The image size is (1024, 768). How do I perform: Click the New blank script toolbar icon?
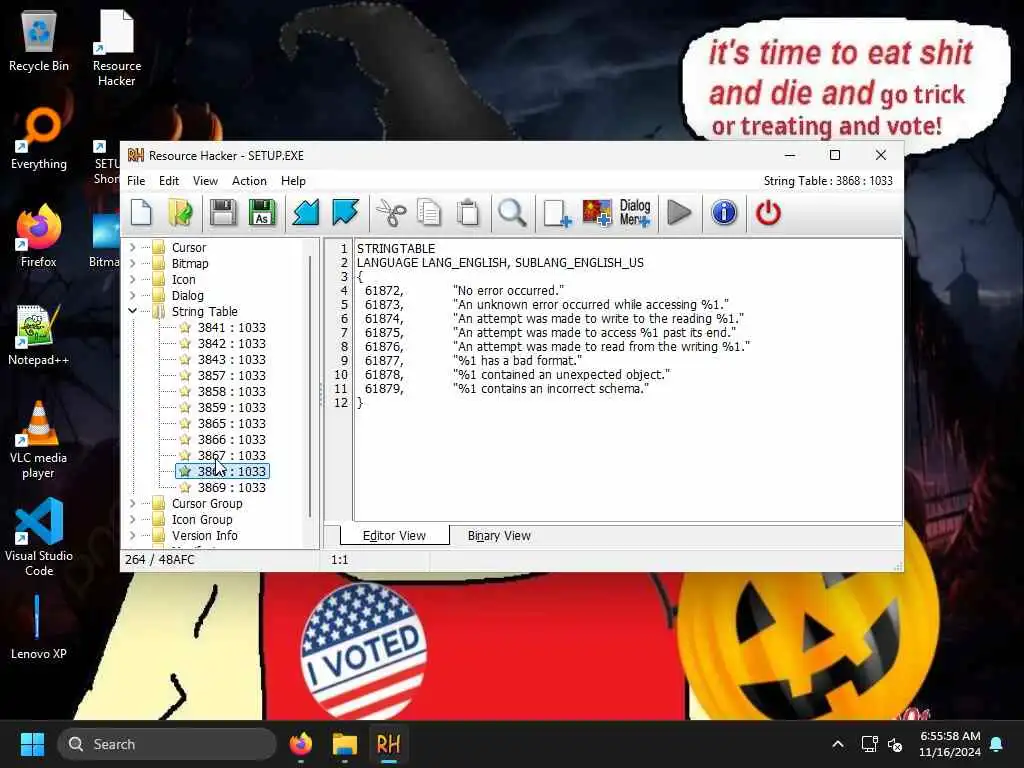tap(141, 213)
